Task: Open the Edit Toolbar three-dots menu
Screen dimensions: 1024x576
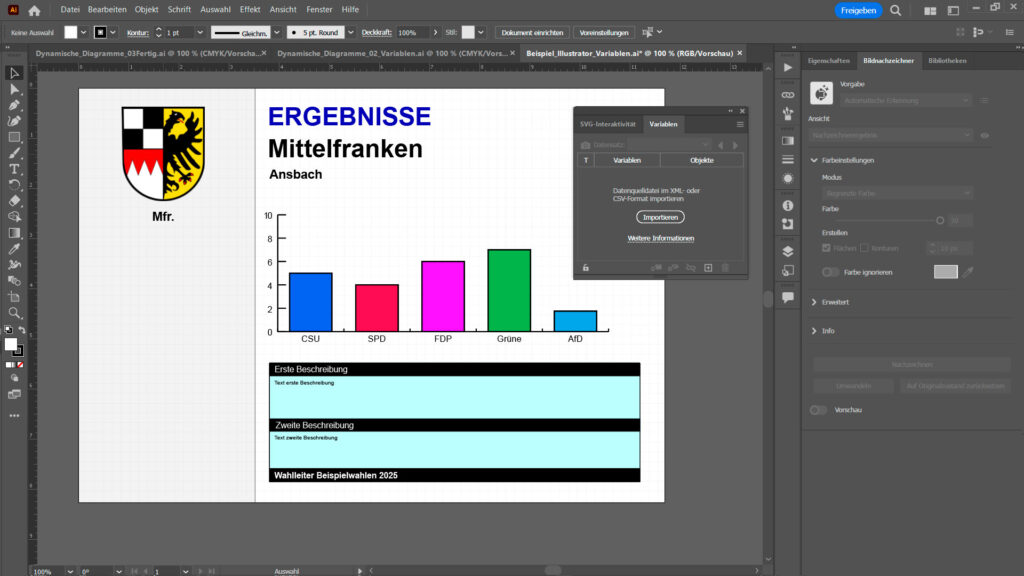Action: tap(14, 415)
